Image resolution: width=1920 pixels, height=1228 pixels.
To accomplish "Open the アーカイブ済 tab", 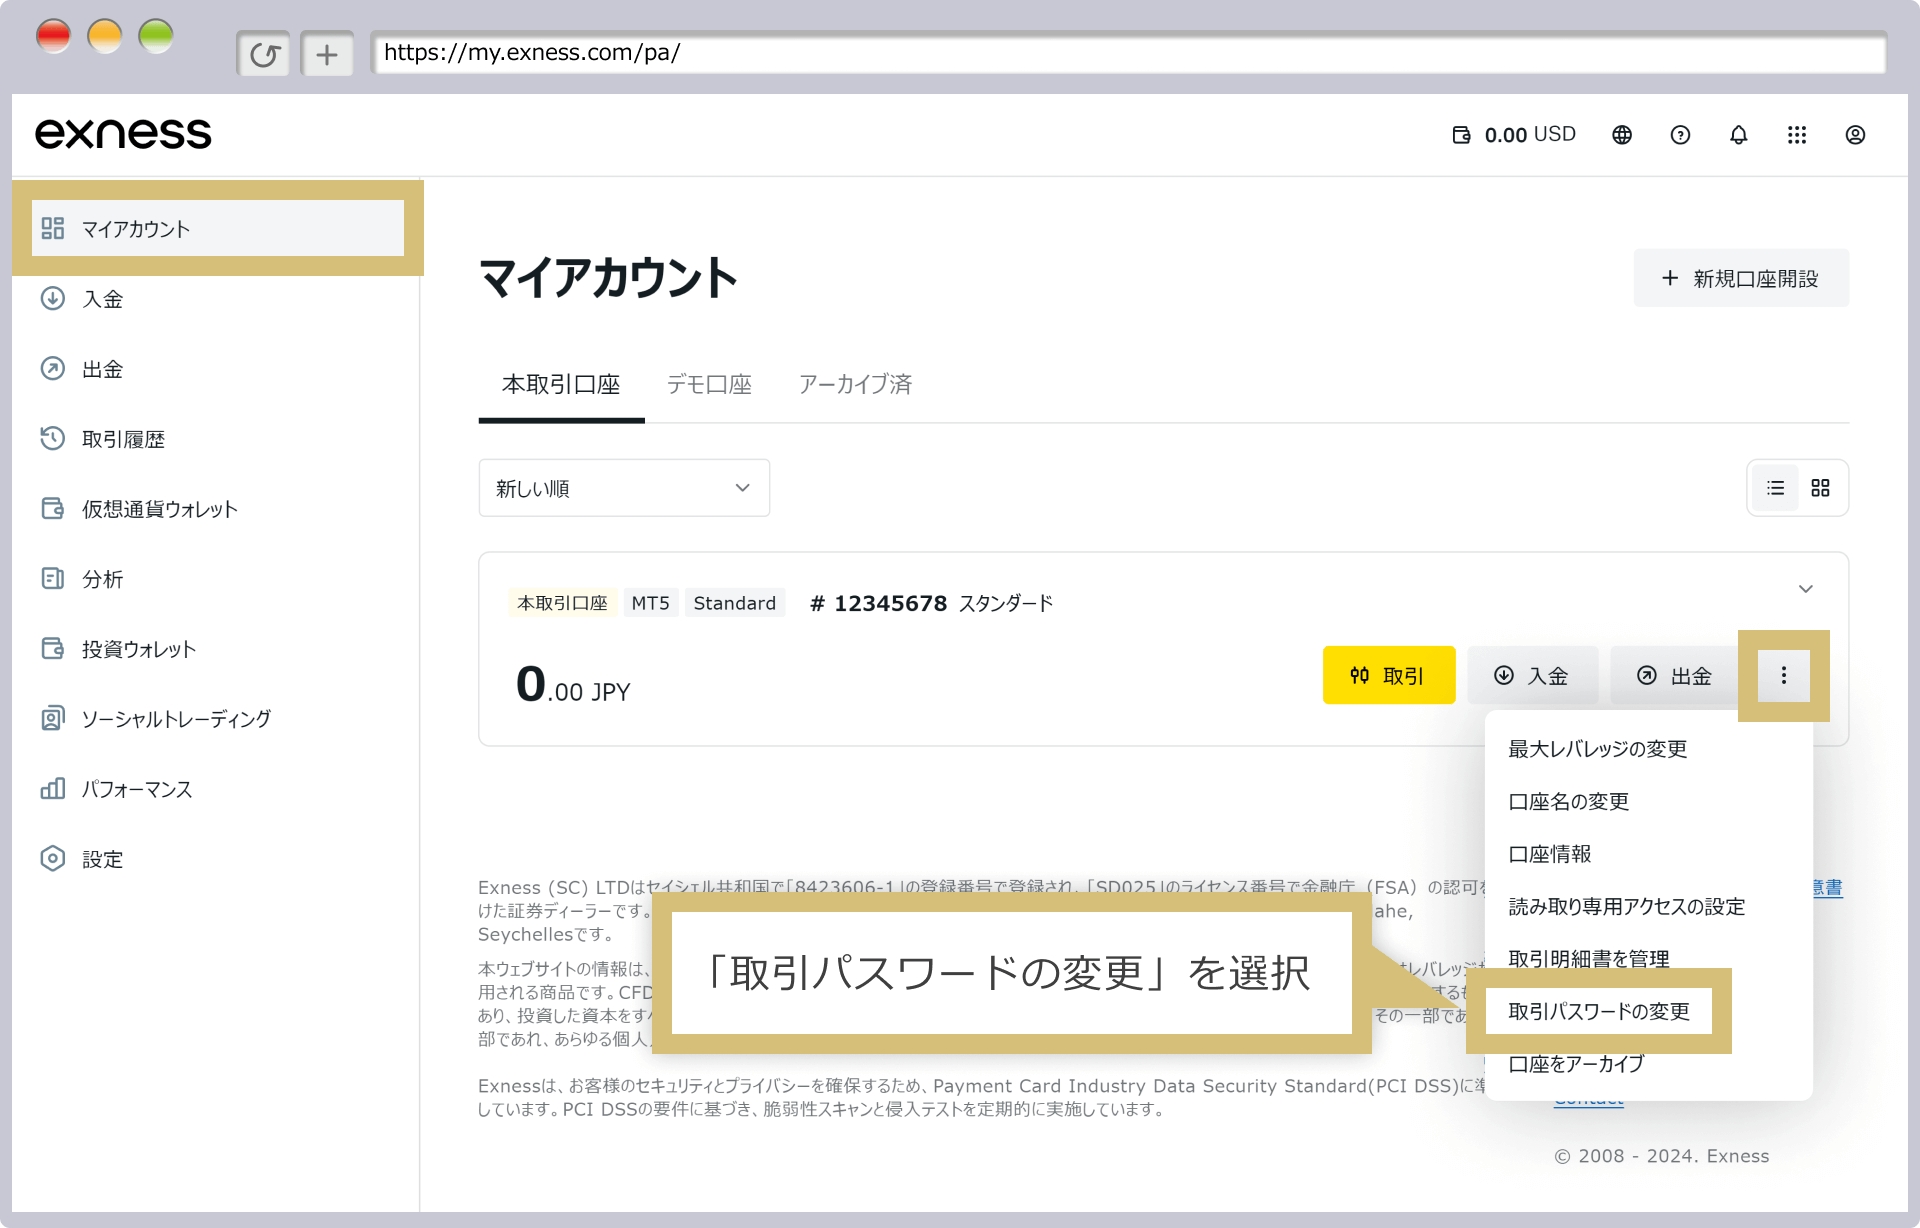I will tap(855, 385).
